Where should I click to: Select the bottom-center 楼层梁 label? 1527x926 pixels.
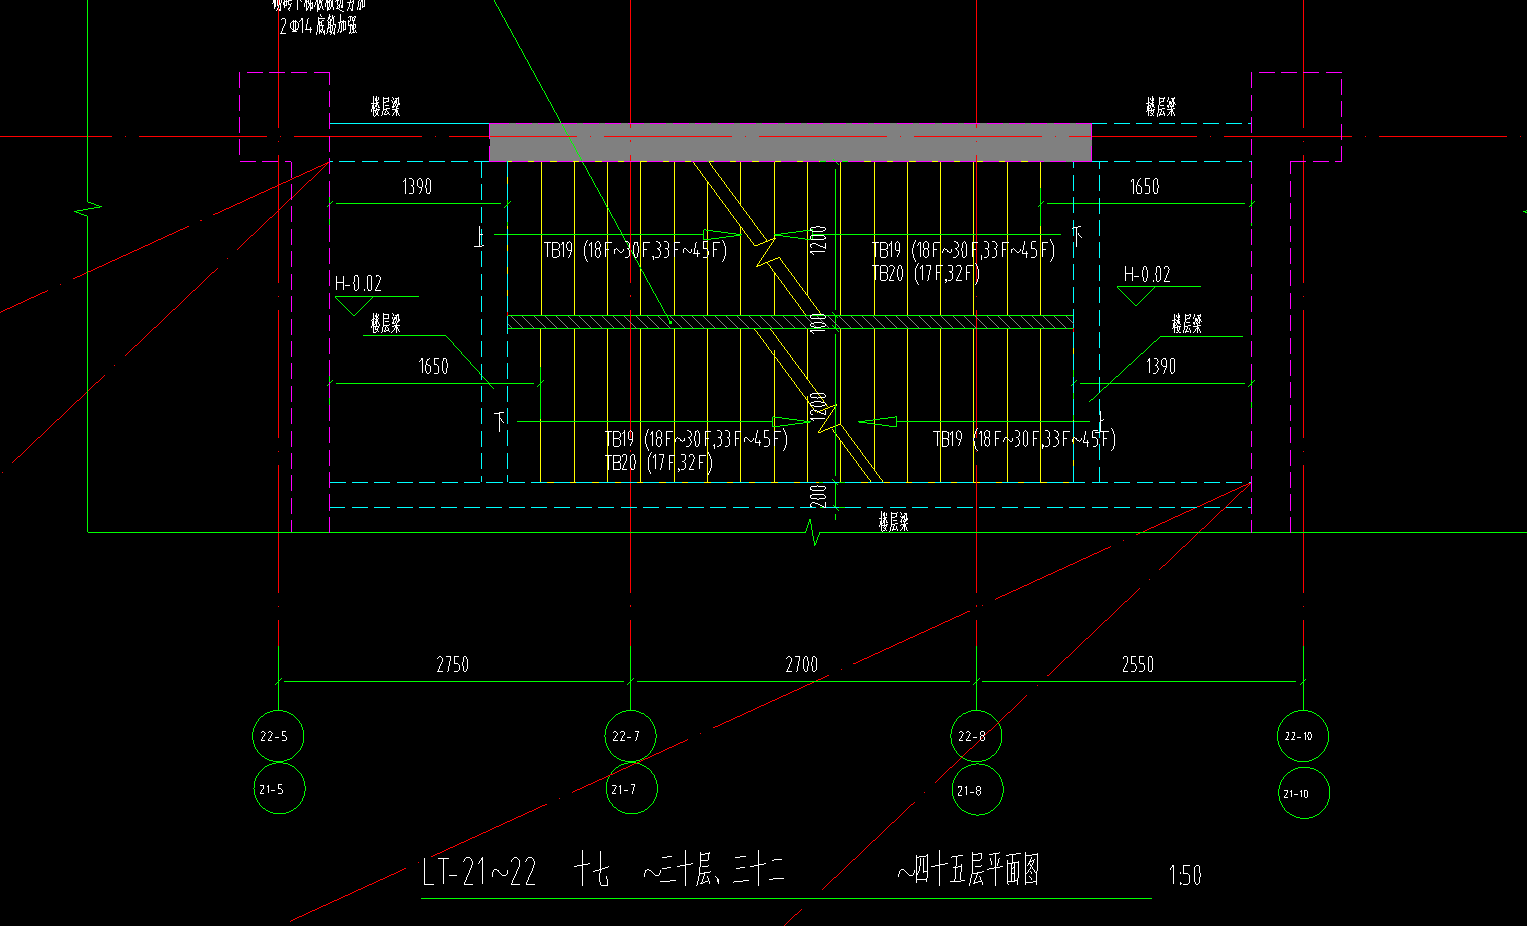pos(894,521)
